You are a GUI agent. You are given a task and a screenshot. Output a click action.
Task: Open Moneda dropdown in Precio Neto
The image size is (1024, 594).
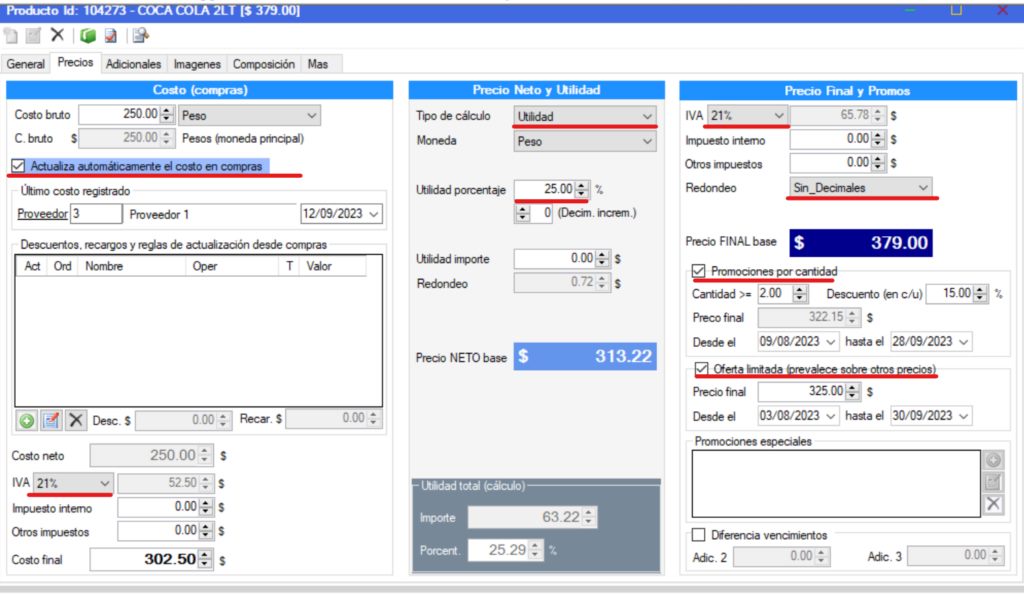point(584,141)
